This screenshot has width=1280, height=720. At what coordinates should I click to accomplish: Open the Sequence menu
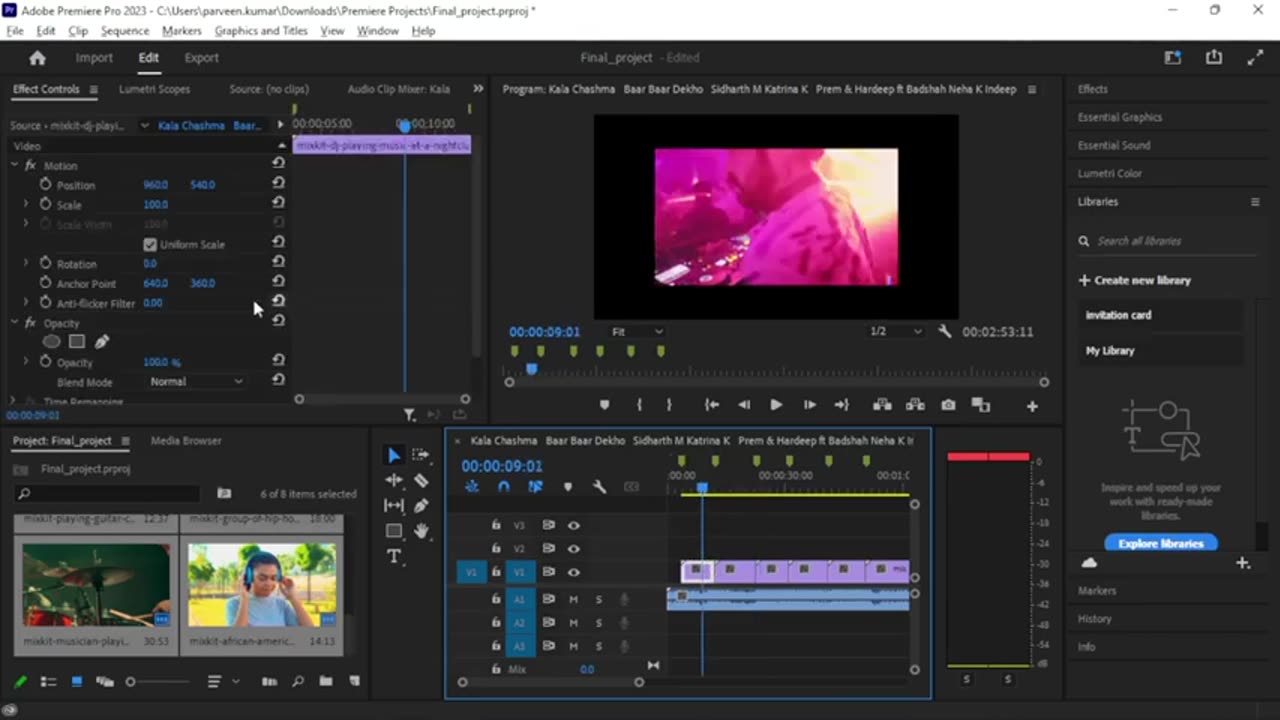coord(125,31)
